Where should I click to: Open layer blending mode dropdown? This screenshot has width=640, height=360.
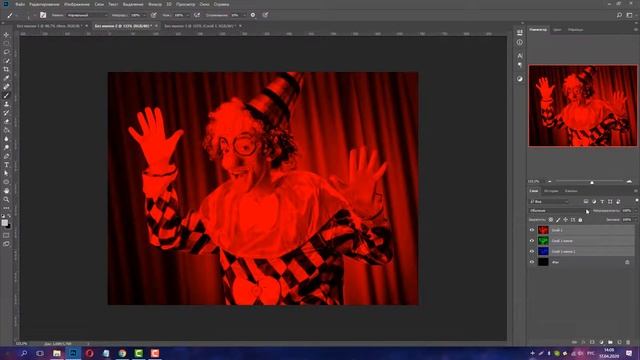(x=559, y=211)
